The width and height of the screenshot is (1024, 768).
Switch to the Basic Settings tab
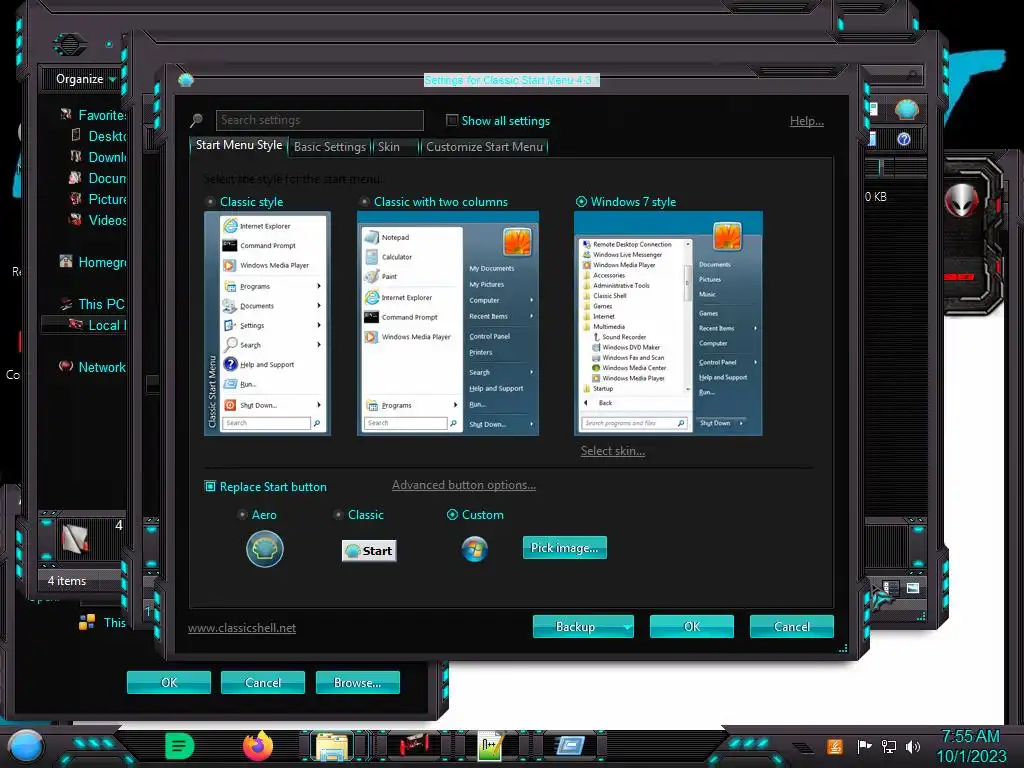329,147
